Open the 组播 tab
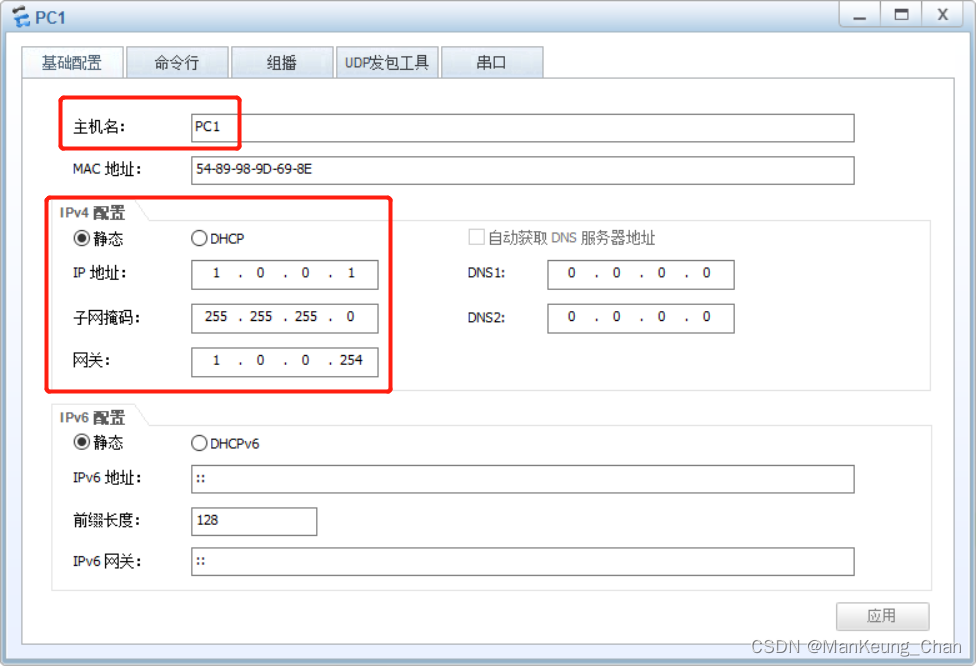The width and height of the screenshot is (976, 666). [x=282, y=62]
